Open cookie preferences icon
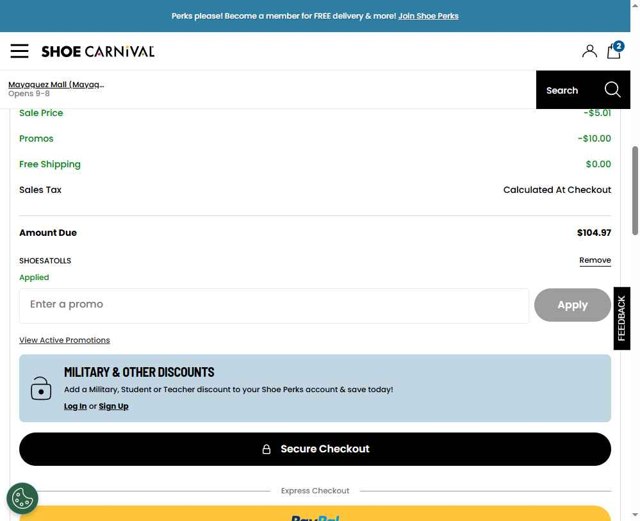The height and width of the screenshot is (521, 640). (22, 499)
